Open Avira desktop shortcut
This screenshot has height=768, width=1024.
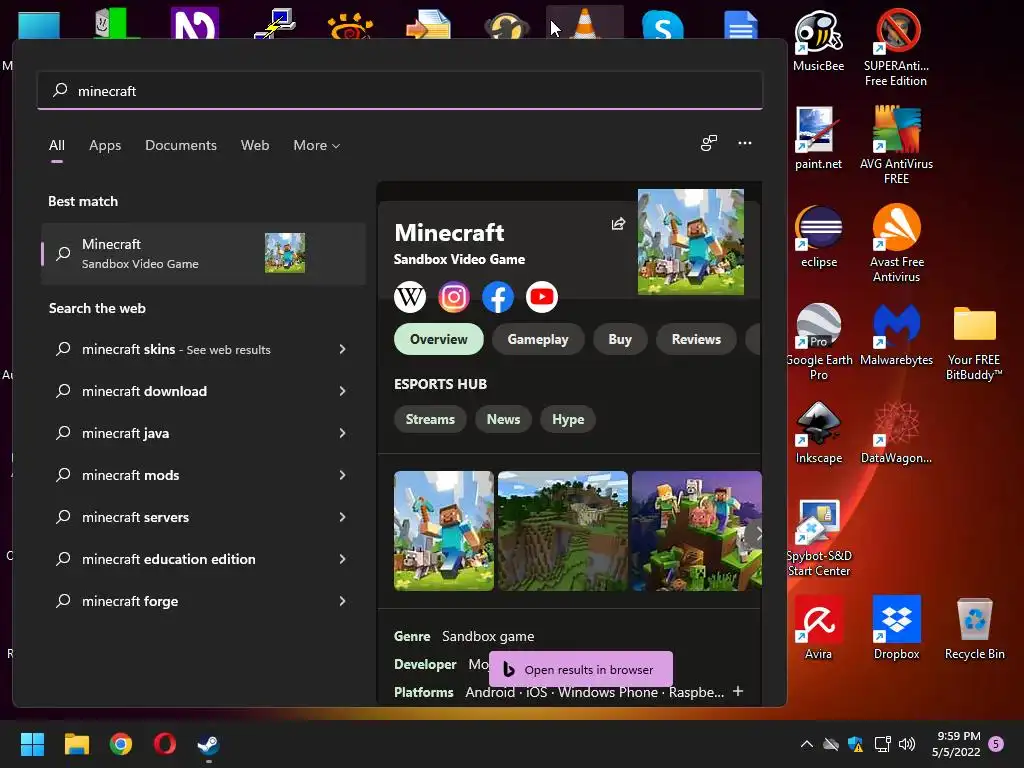pyautogui.click(x=818, y=628)
